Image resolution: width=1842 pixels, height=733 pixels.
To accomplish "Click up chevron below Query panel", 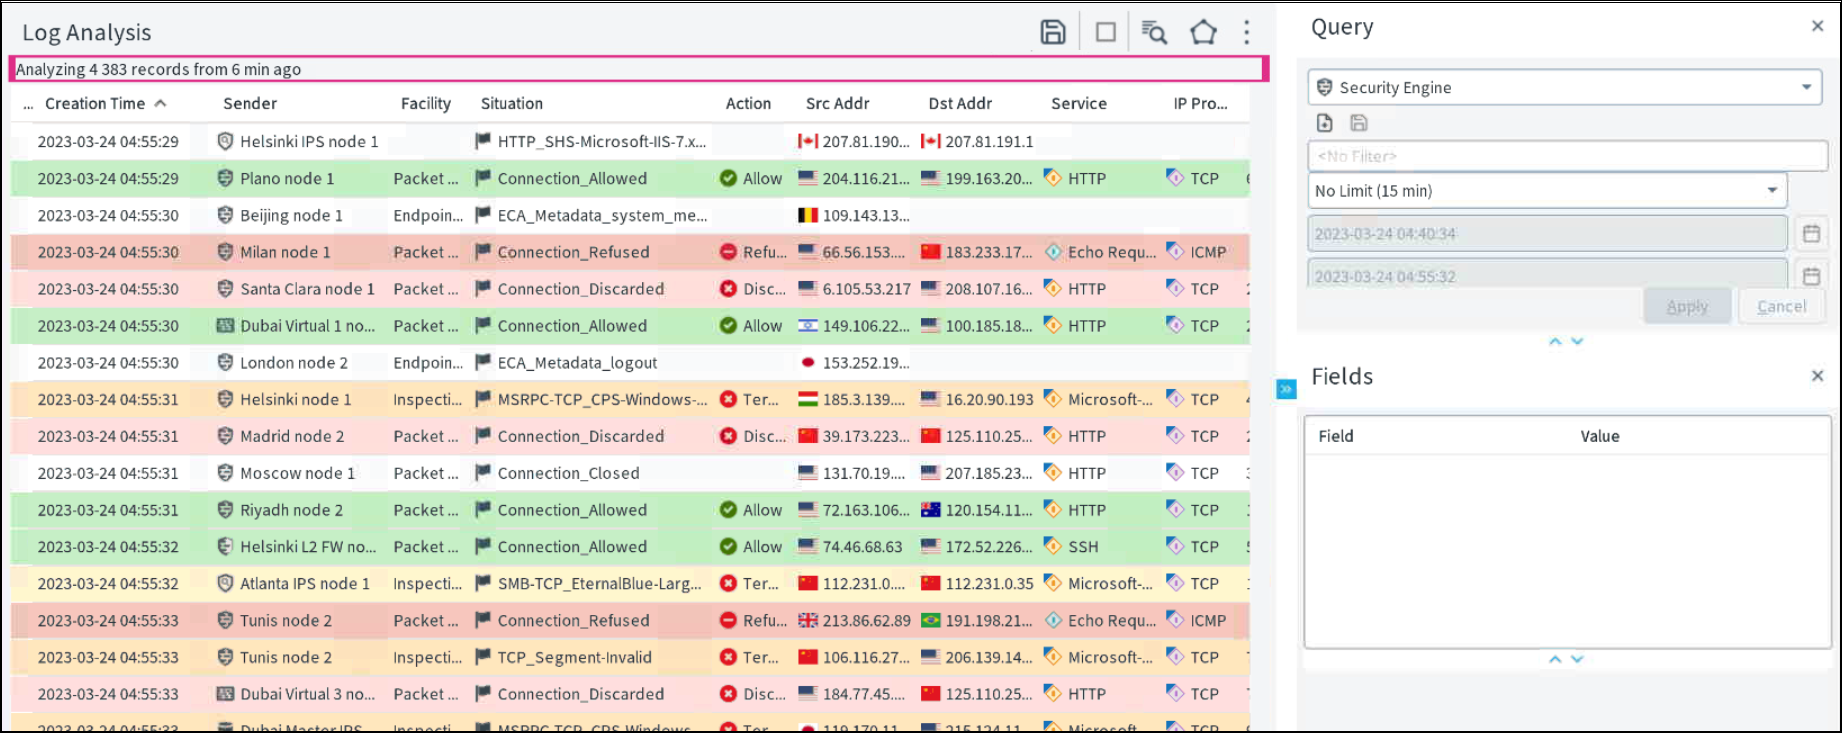I will click(1555, 341).
